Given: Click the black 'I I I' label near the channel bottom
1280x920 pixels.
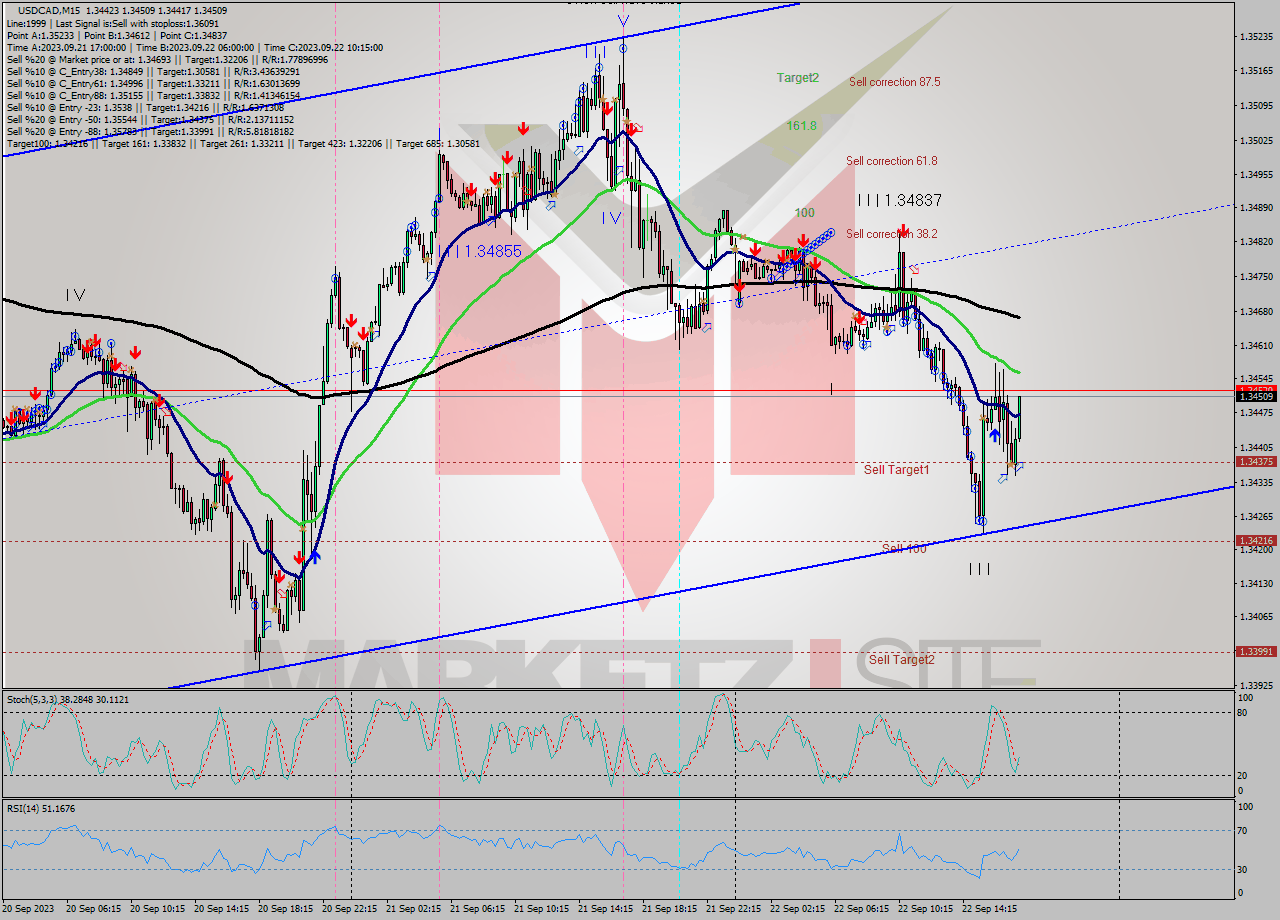Looking at the screenshot, I should [979, 569].
